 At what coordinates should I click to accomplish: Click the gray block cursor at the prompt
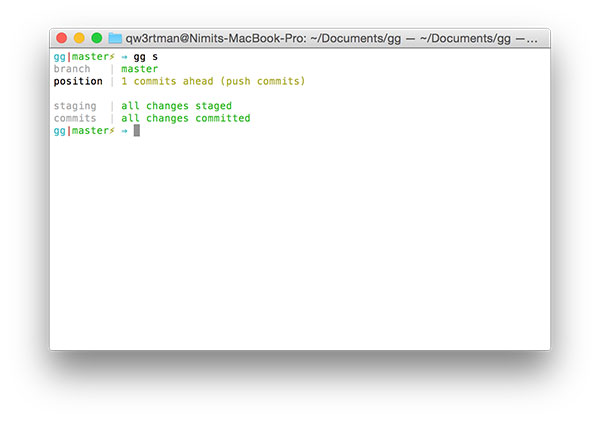136,131
